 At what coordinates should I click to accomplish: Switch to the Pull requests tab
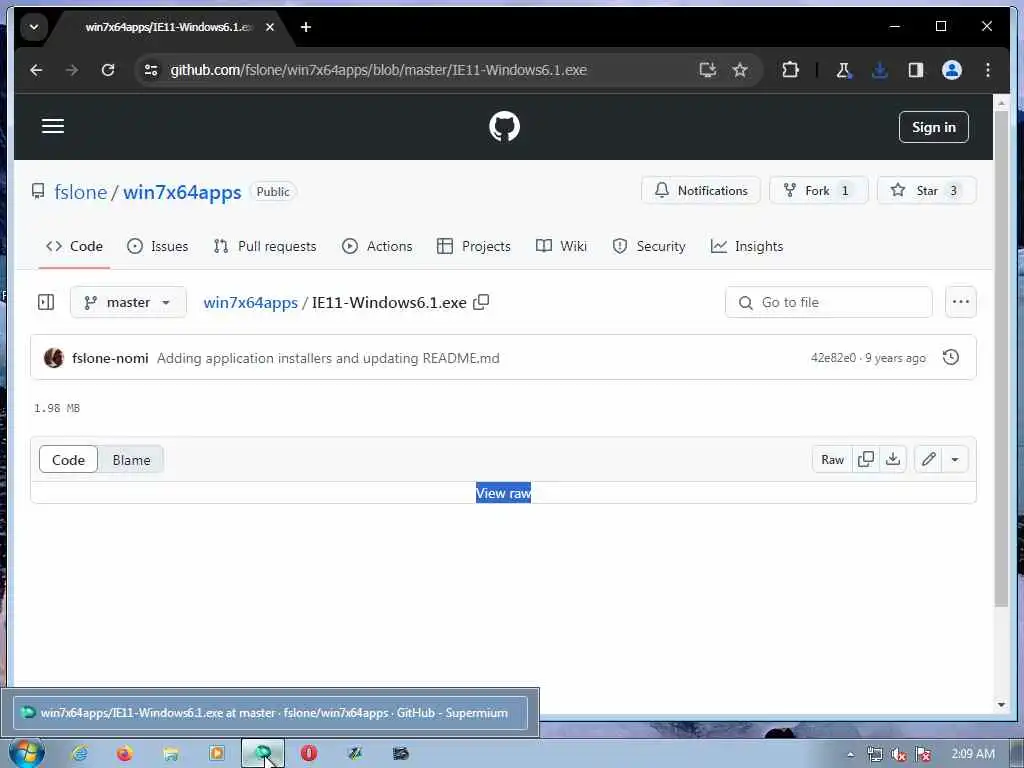264,246
